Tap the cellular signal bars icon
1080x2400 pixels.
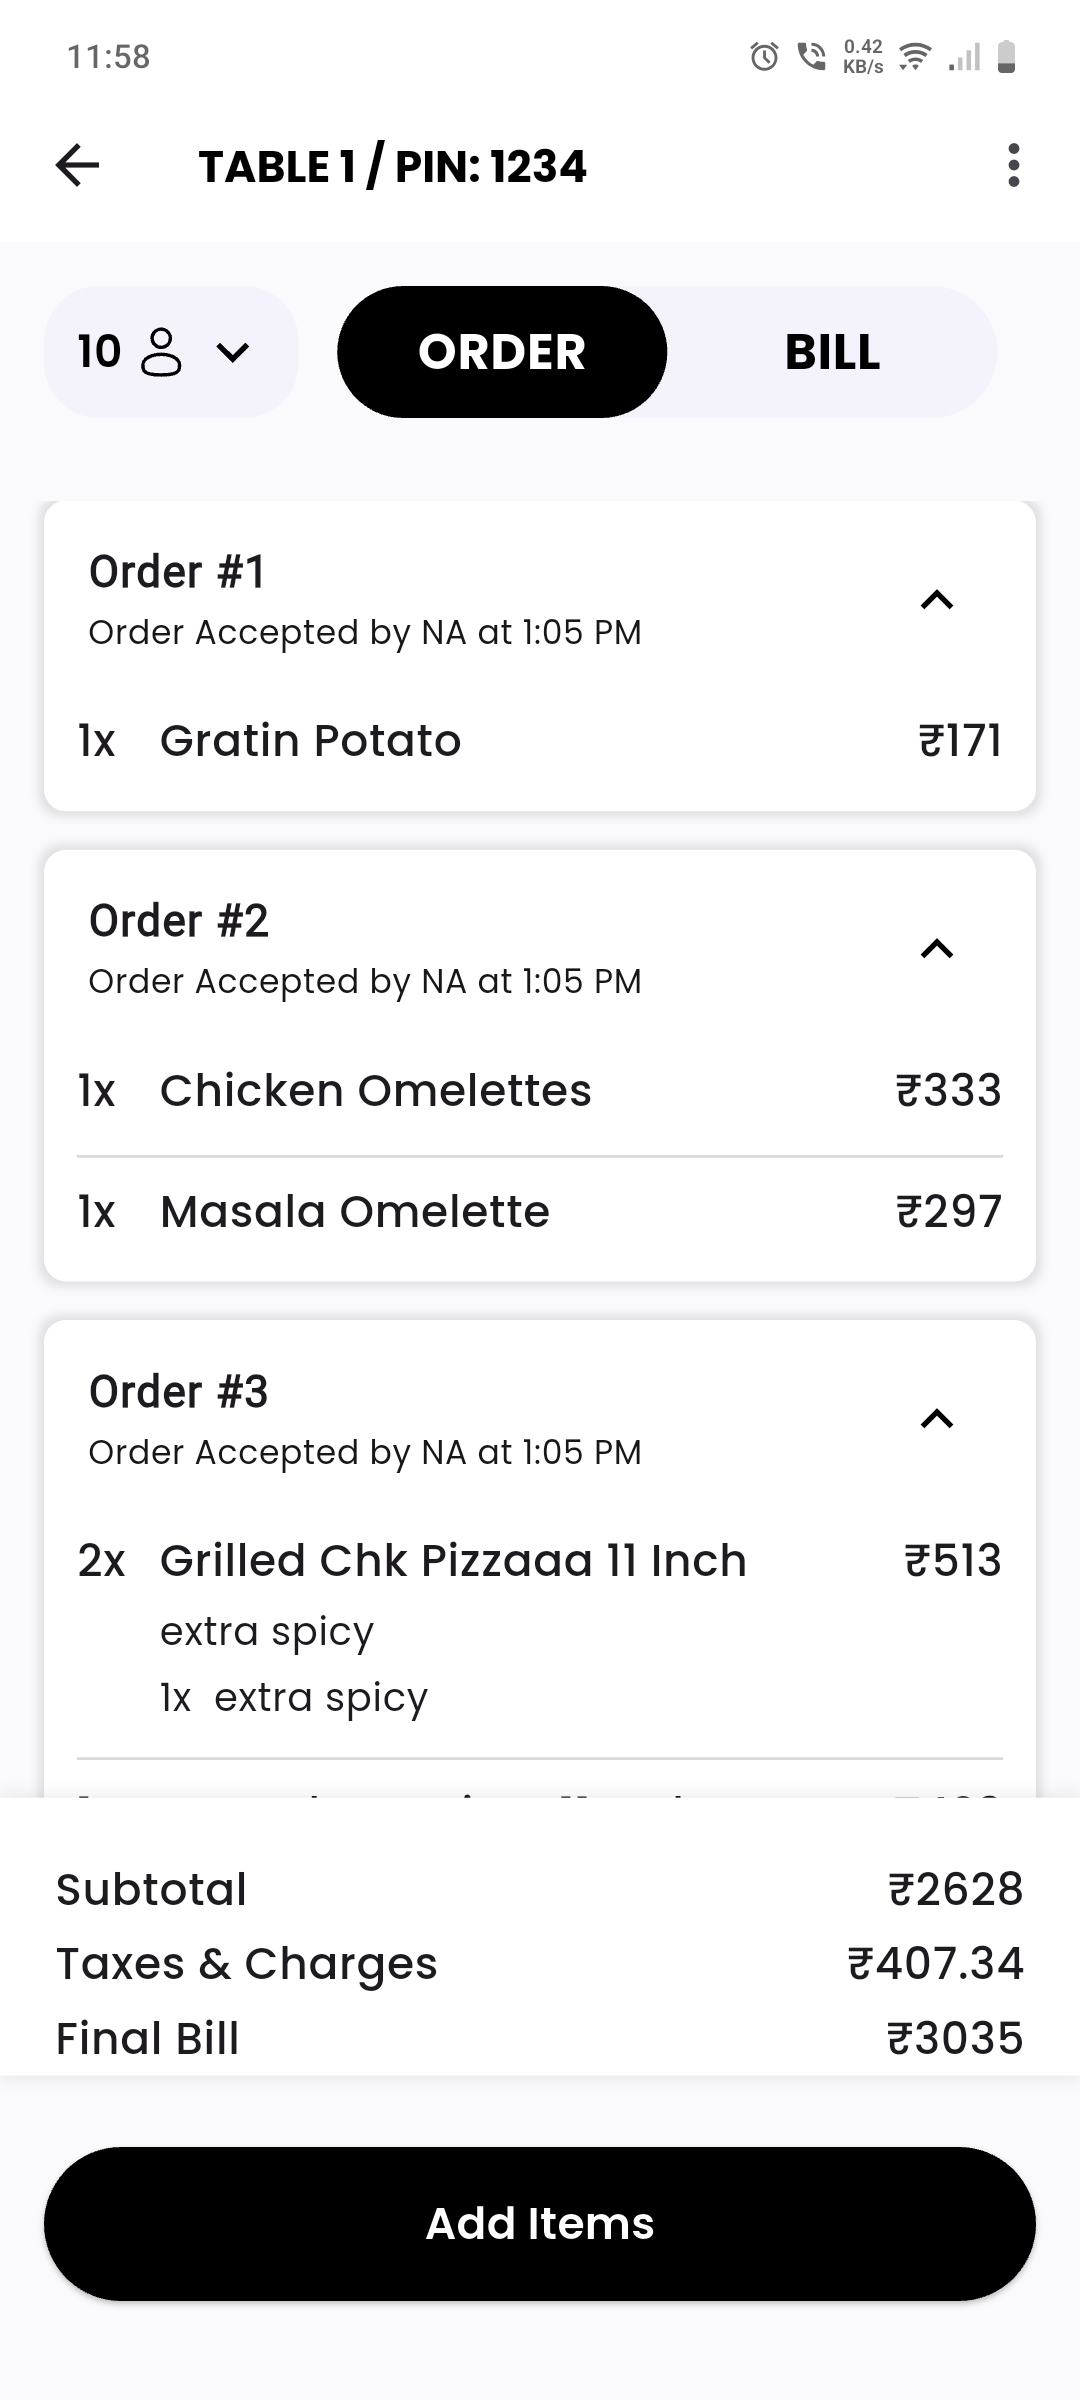(x=964, y=57)
